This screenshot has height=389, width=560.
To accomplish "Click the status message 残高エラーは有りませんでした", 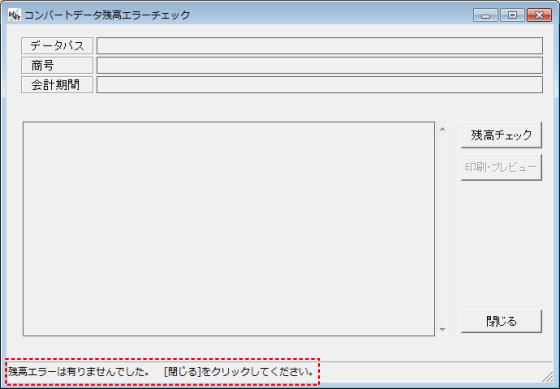I will click(78, 372).
